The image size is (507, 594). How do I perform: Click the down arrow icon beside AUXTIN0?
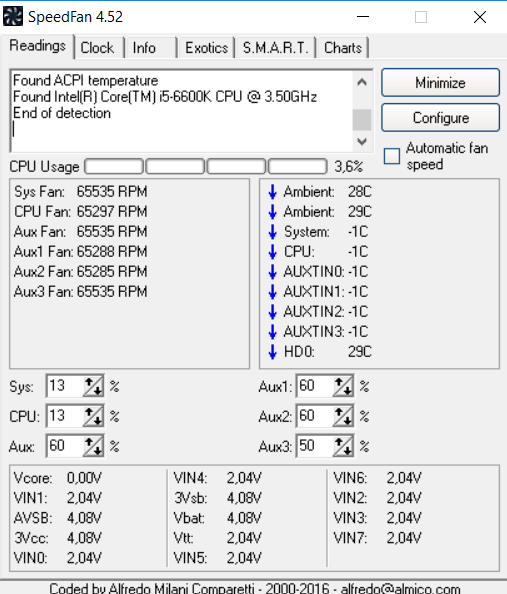pyautogui.click(x=272, y=272)
